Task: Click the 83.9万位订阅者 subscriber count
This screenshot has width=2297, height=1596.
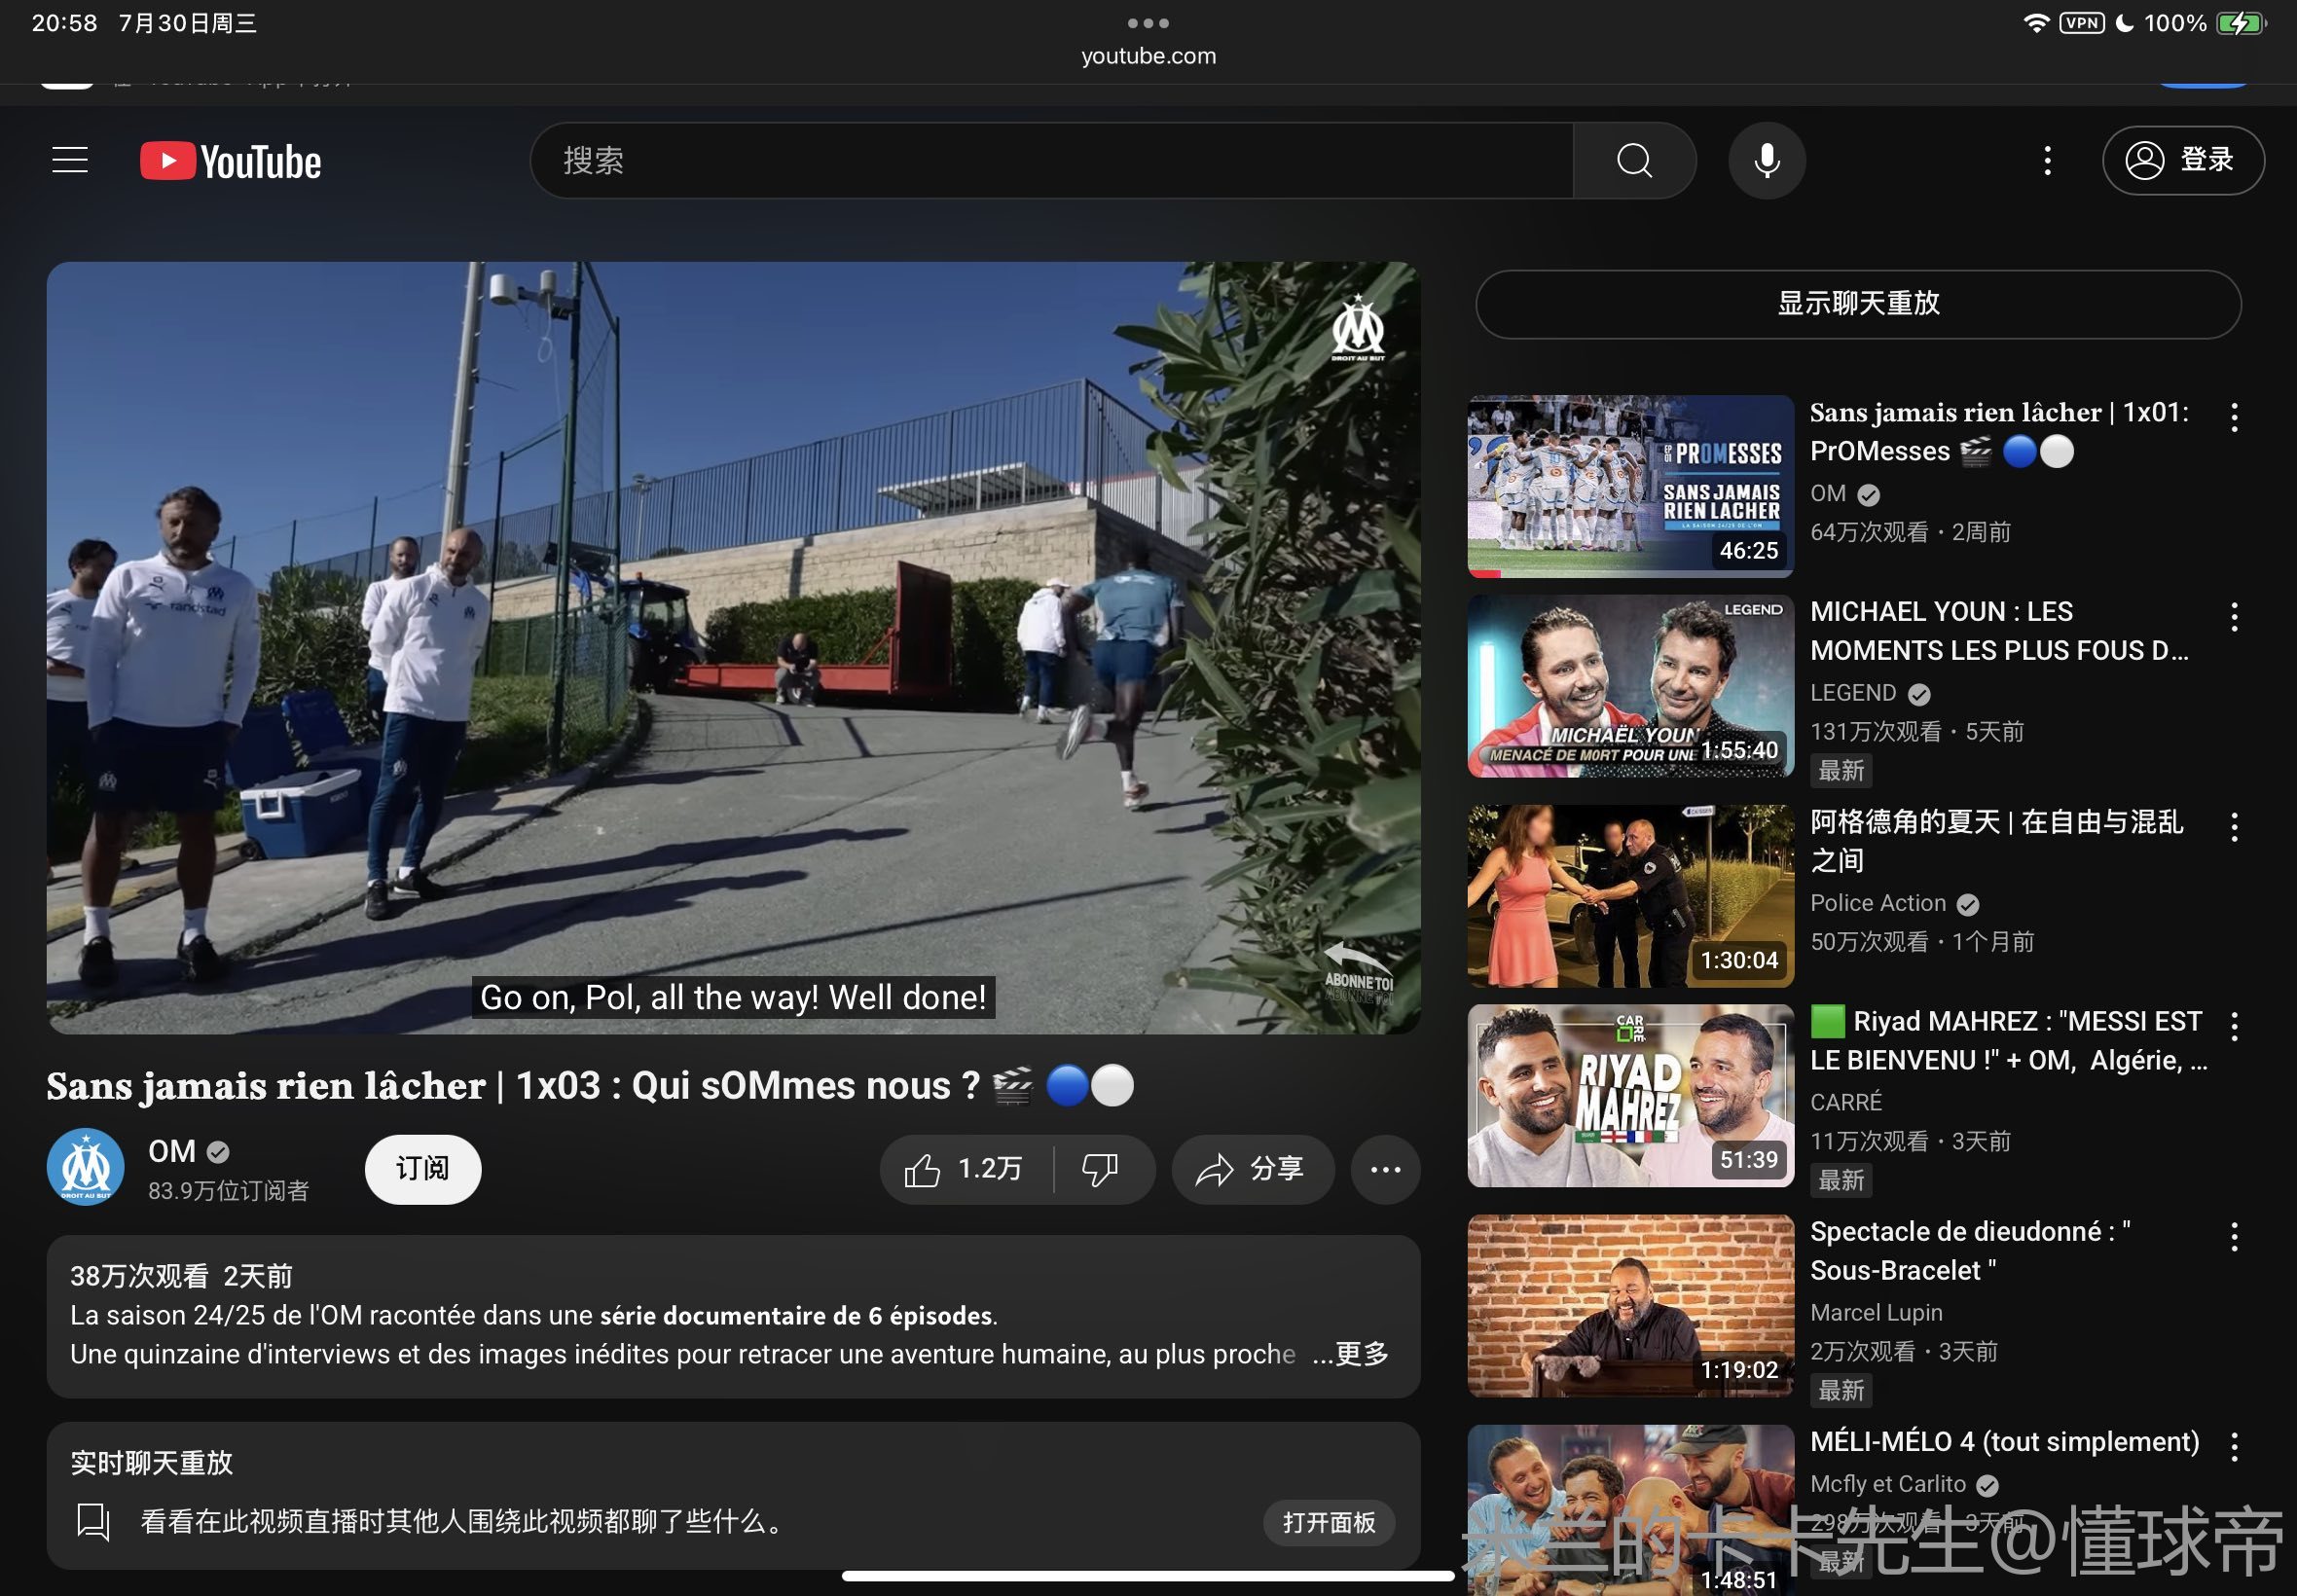Action: click(x=228, y=1191)
